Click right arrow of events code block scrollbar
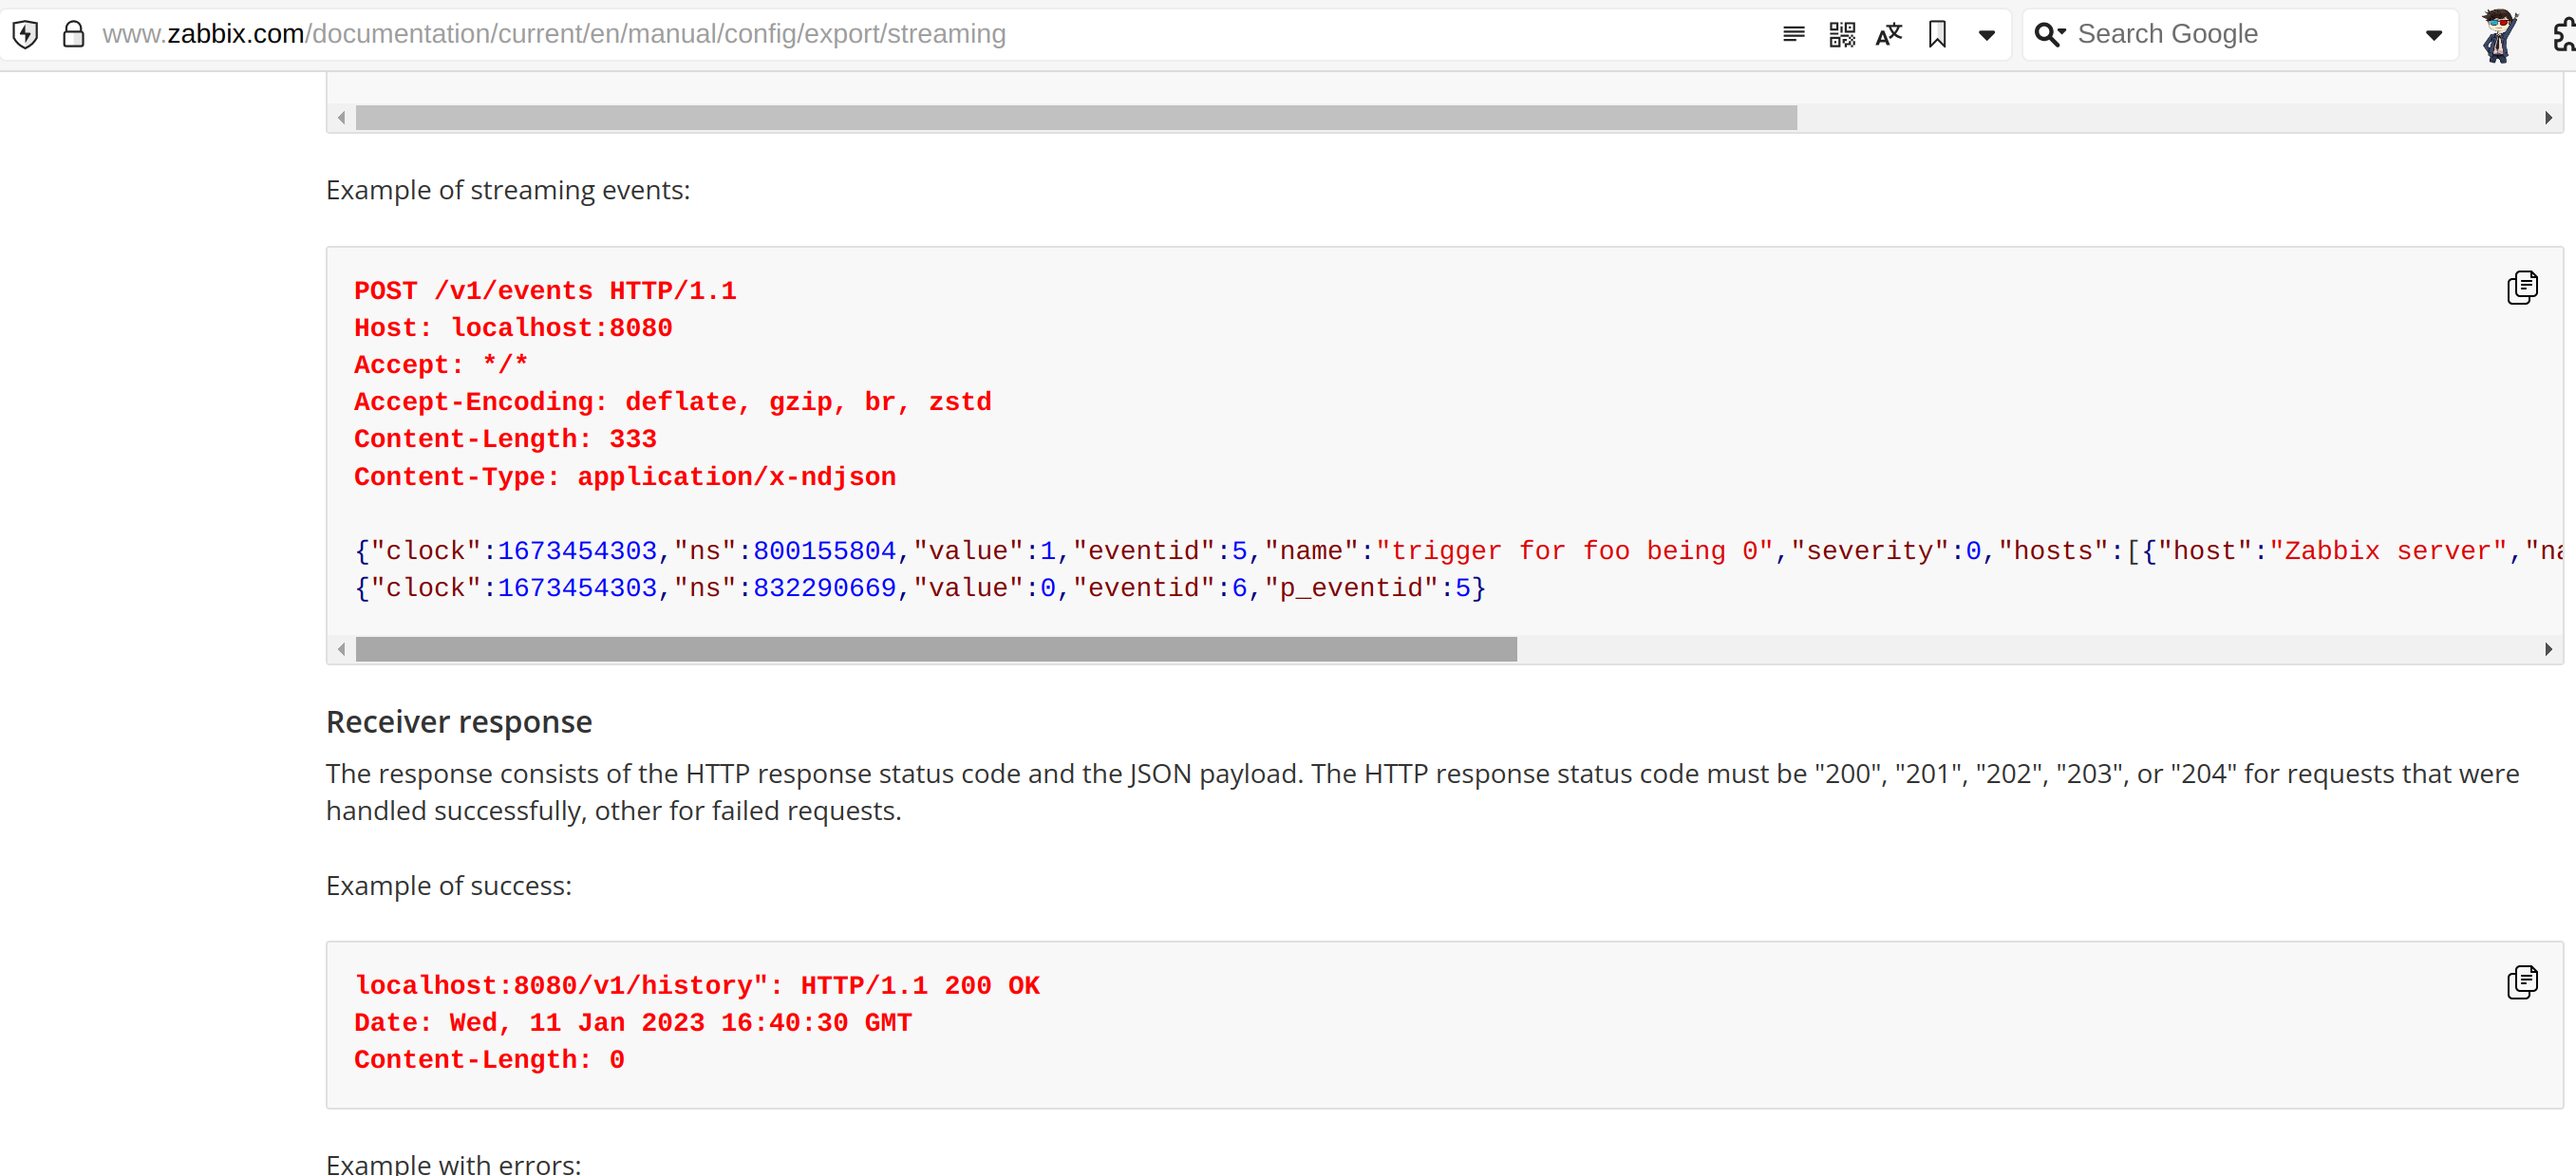This screenshot has height=1176, width=2576. point(2547,649)
